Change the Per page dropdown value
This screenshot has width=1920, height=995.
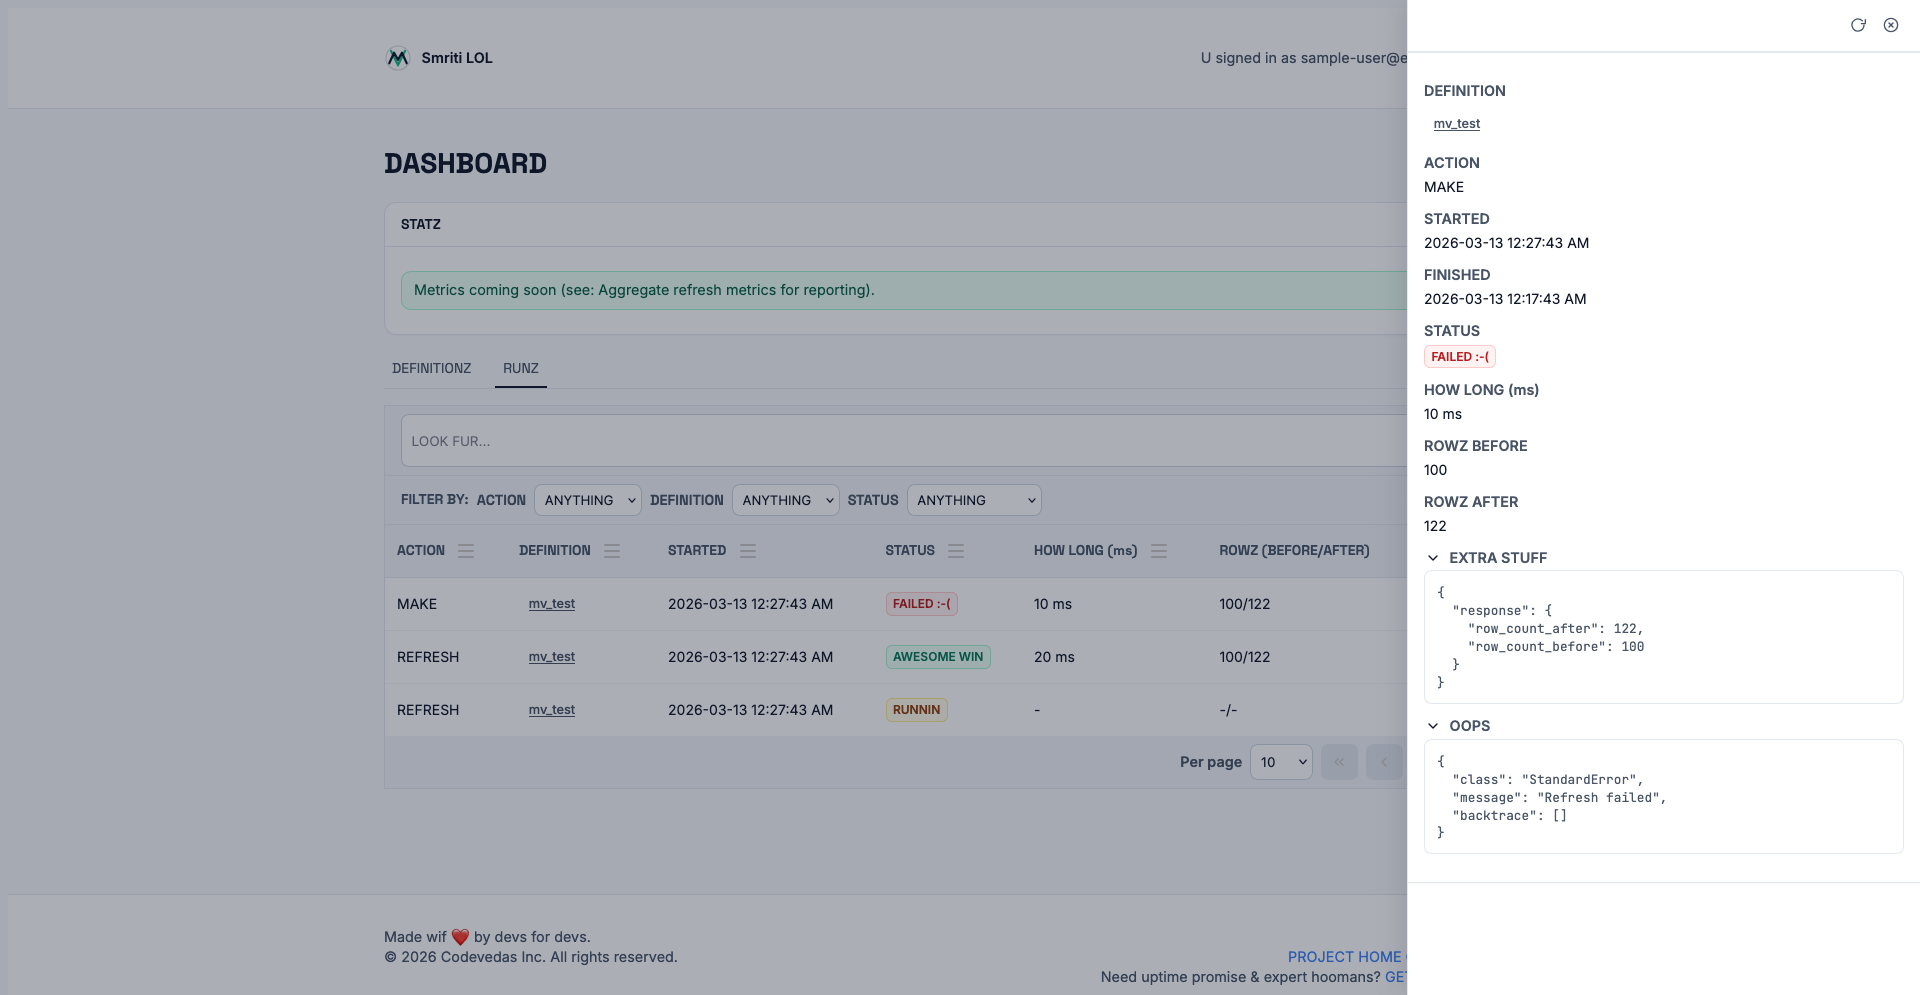(x=1281, y=762)
